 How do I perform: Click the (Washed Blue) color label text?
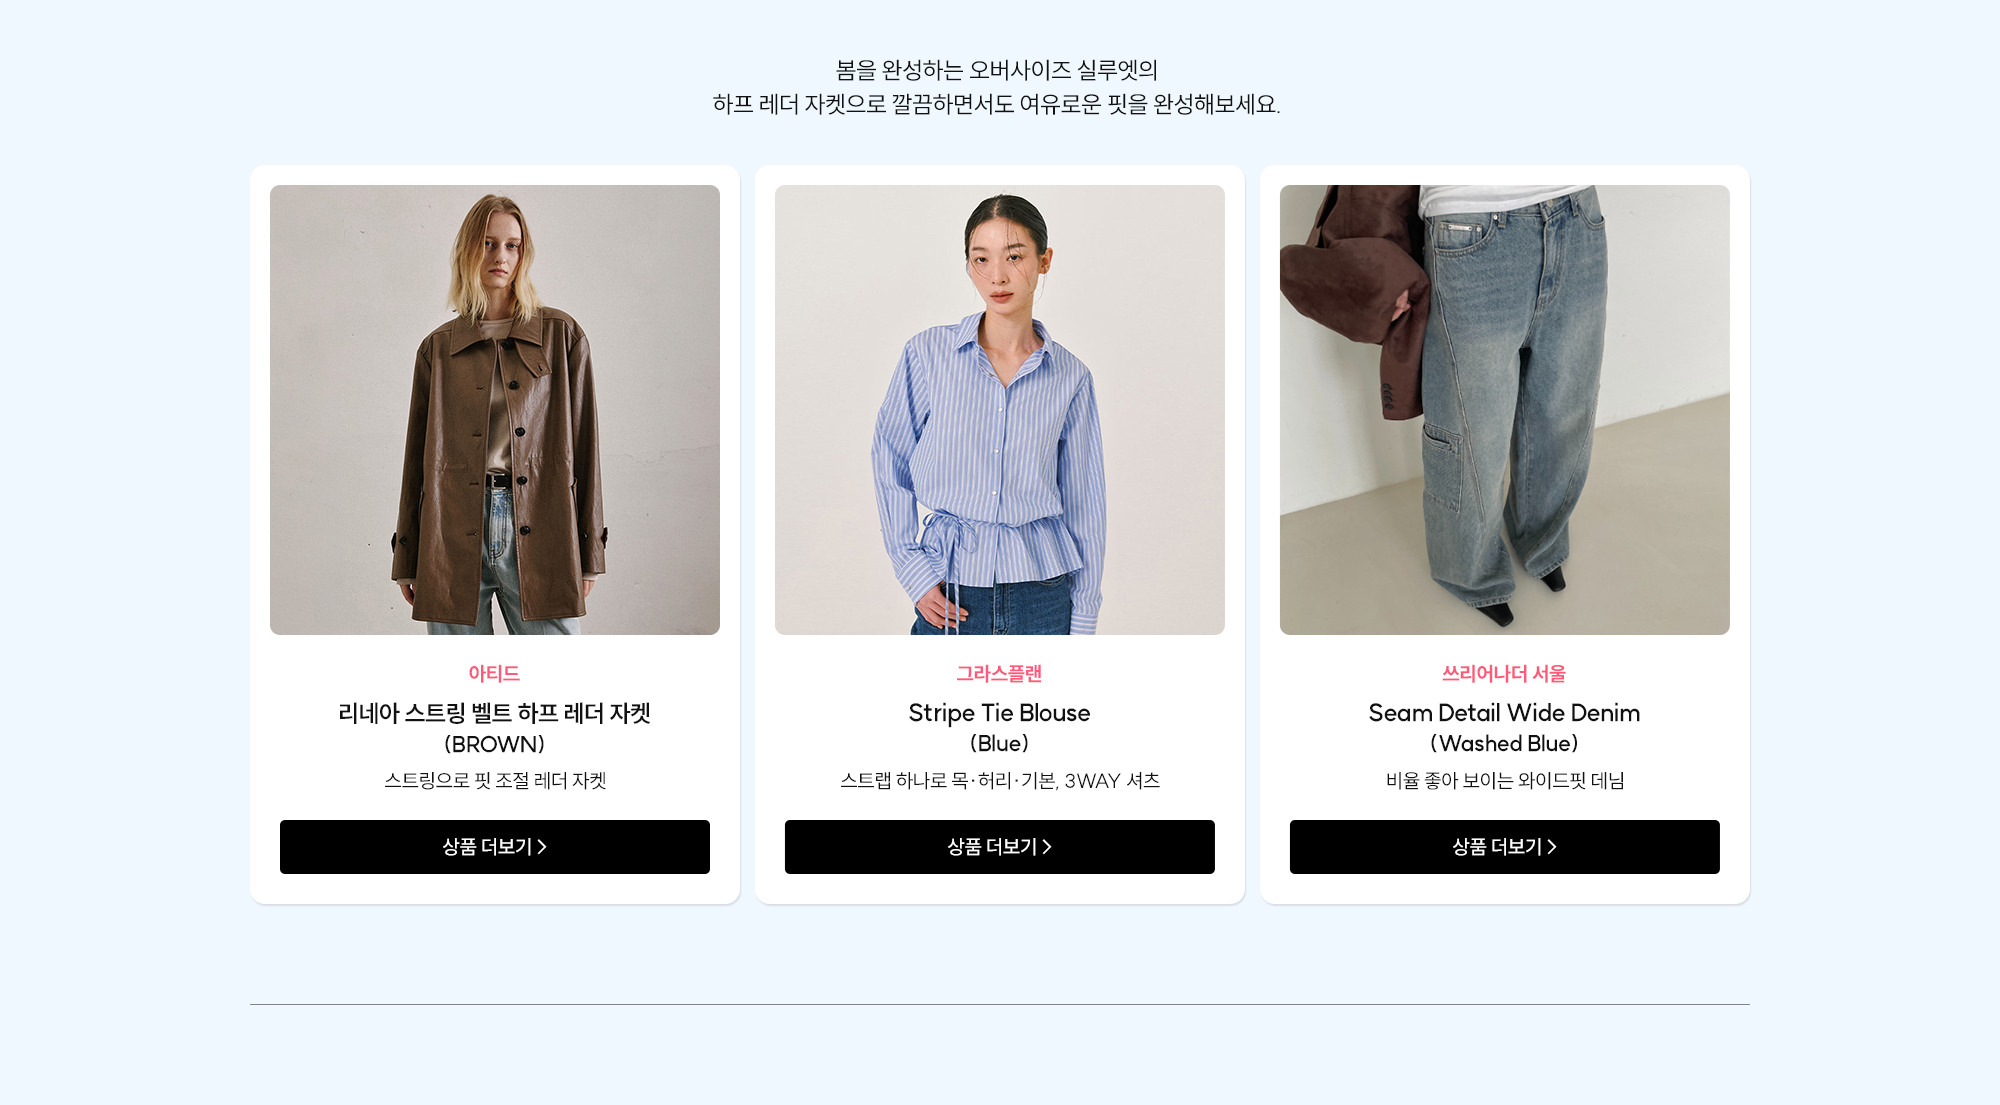1504,744
